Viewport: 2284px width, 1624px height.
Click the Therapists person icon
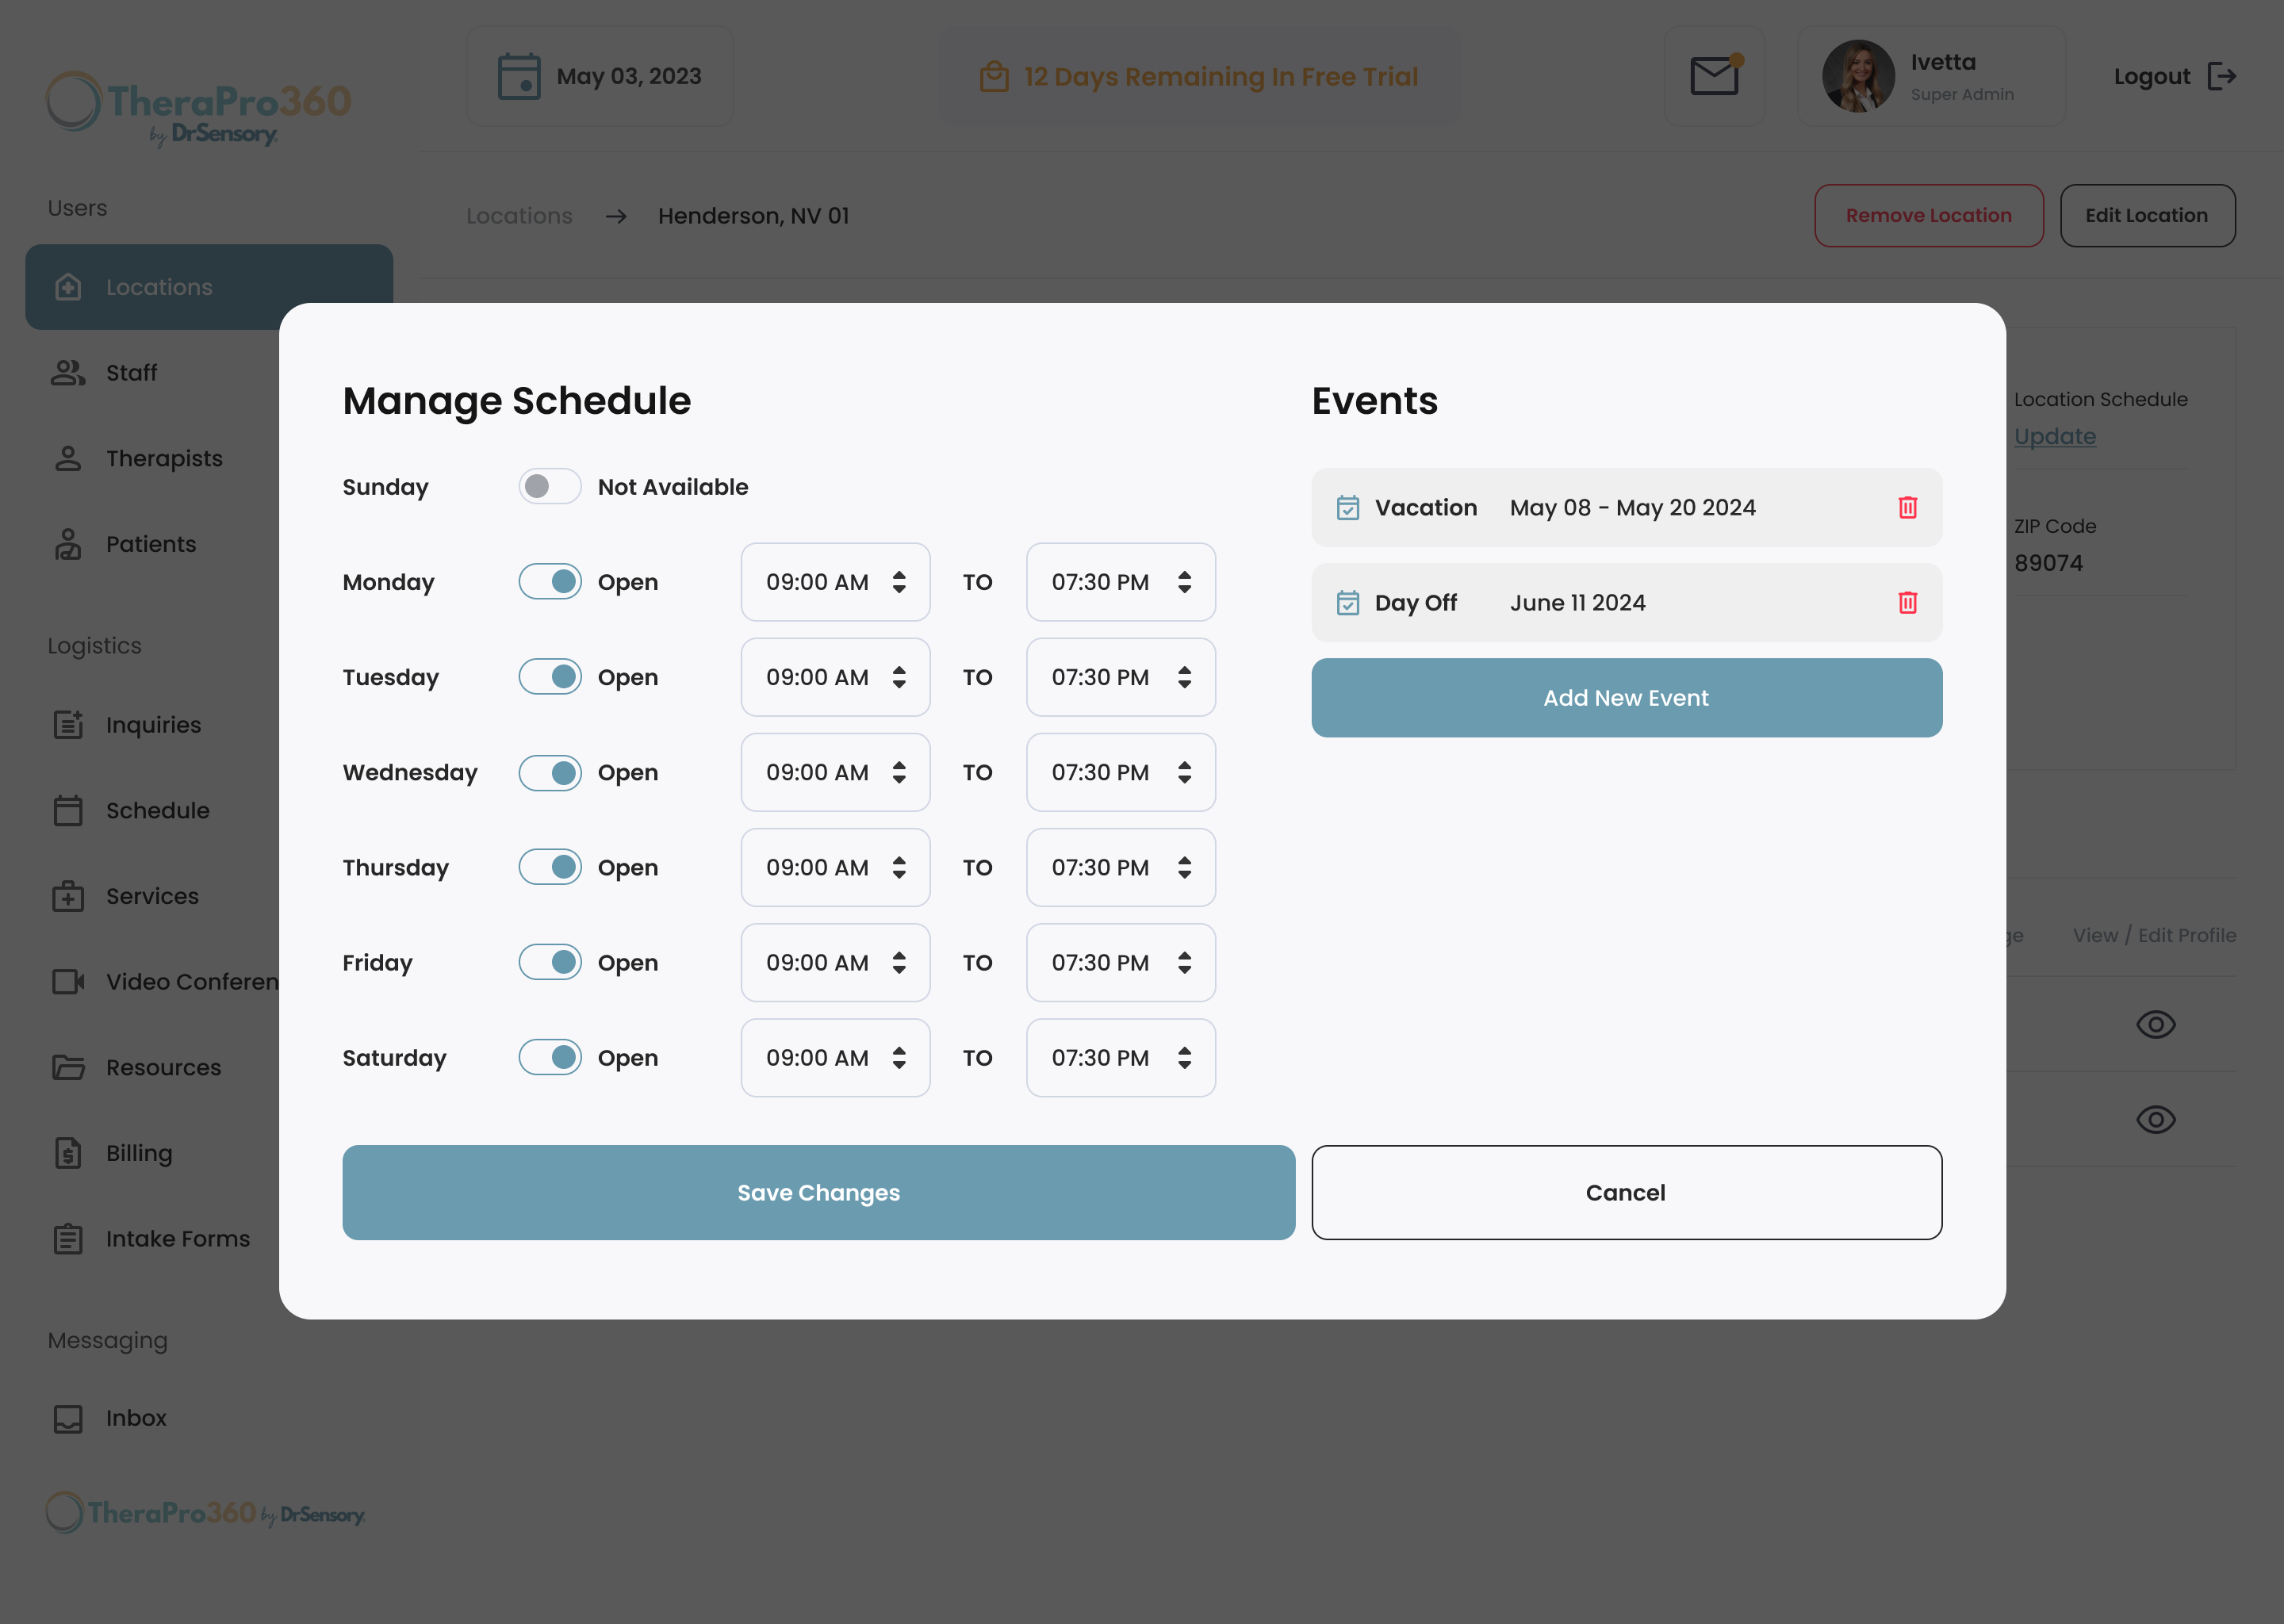pos(68,459)
